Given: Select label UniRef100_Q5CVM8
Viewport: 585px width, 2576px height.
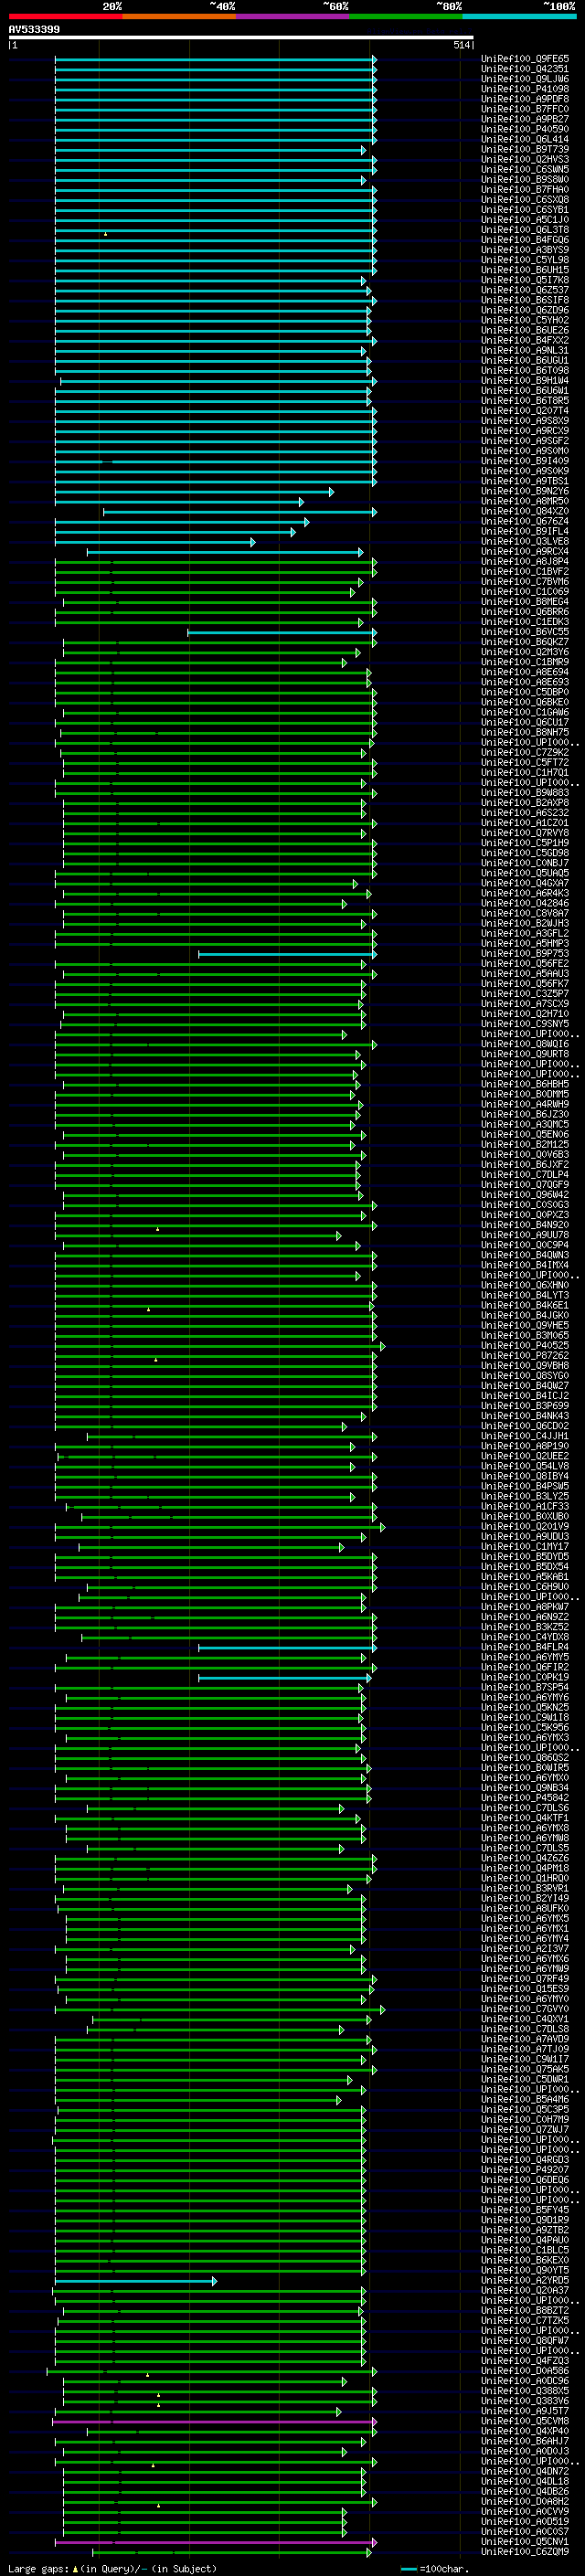Looking at the screenshot, I should [x=525, y=2421].
